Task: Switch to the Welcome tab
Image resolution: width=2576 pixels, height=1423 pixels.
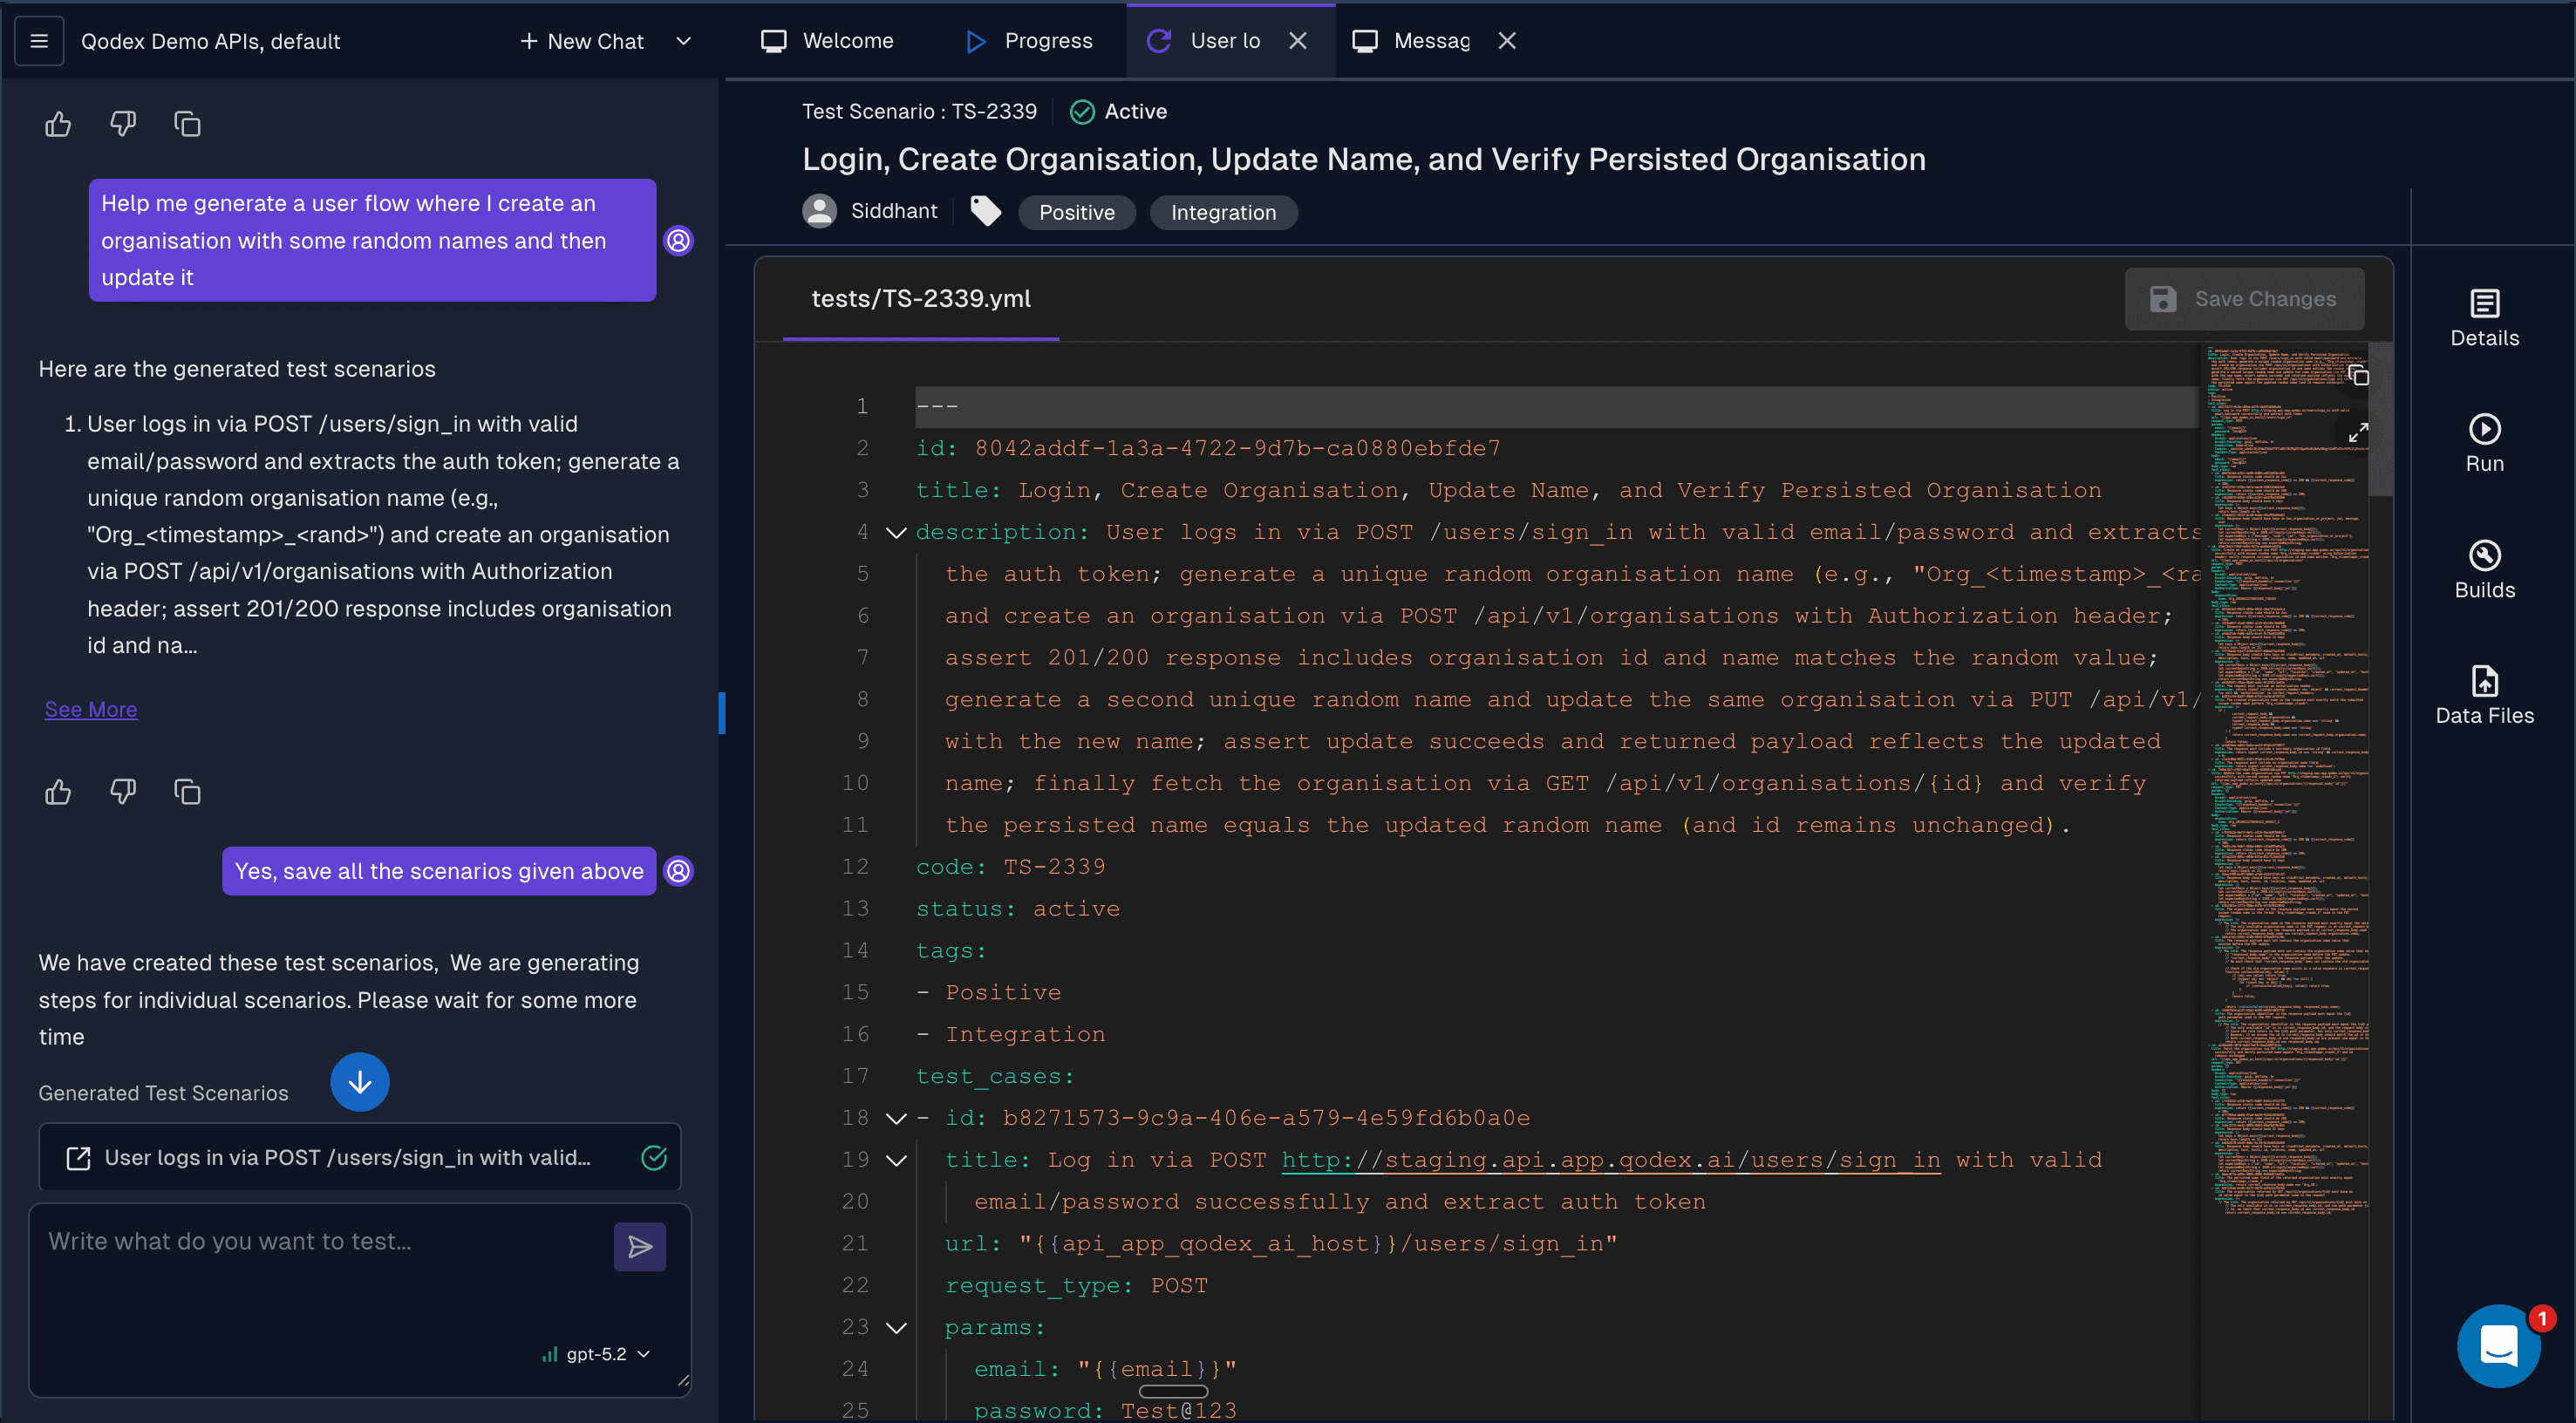Action: click(x=828, y=41)
